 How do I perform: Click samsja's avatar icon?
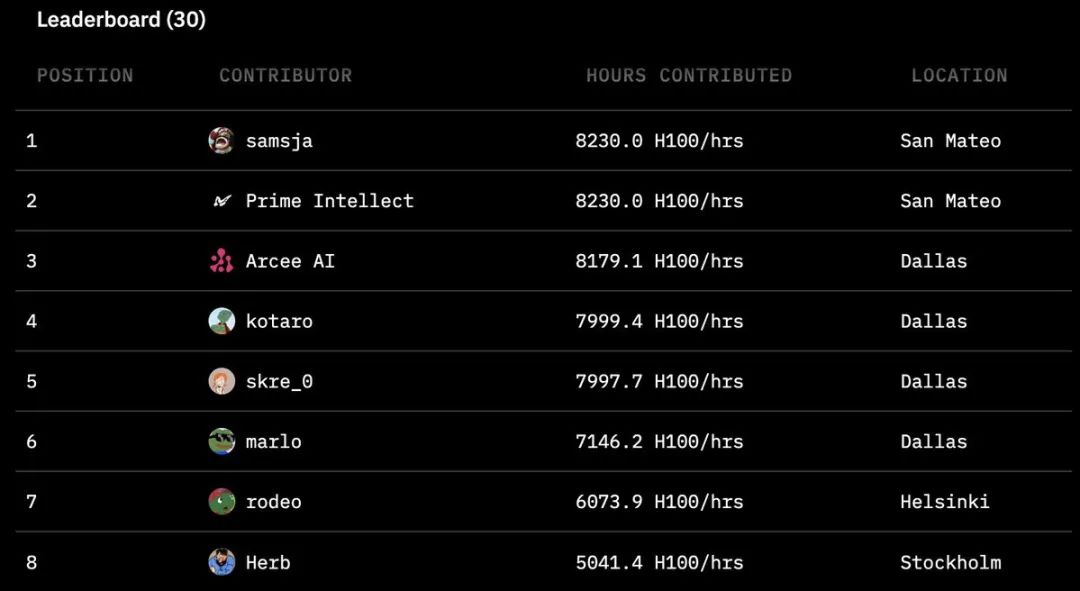(x=221, y=141)
